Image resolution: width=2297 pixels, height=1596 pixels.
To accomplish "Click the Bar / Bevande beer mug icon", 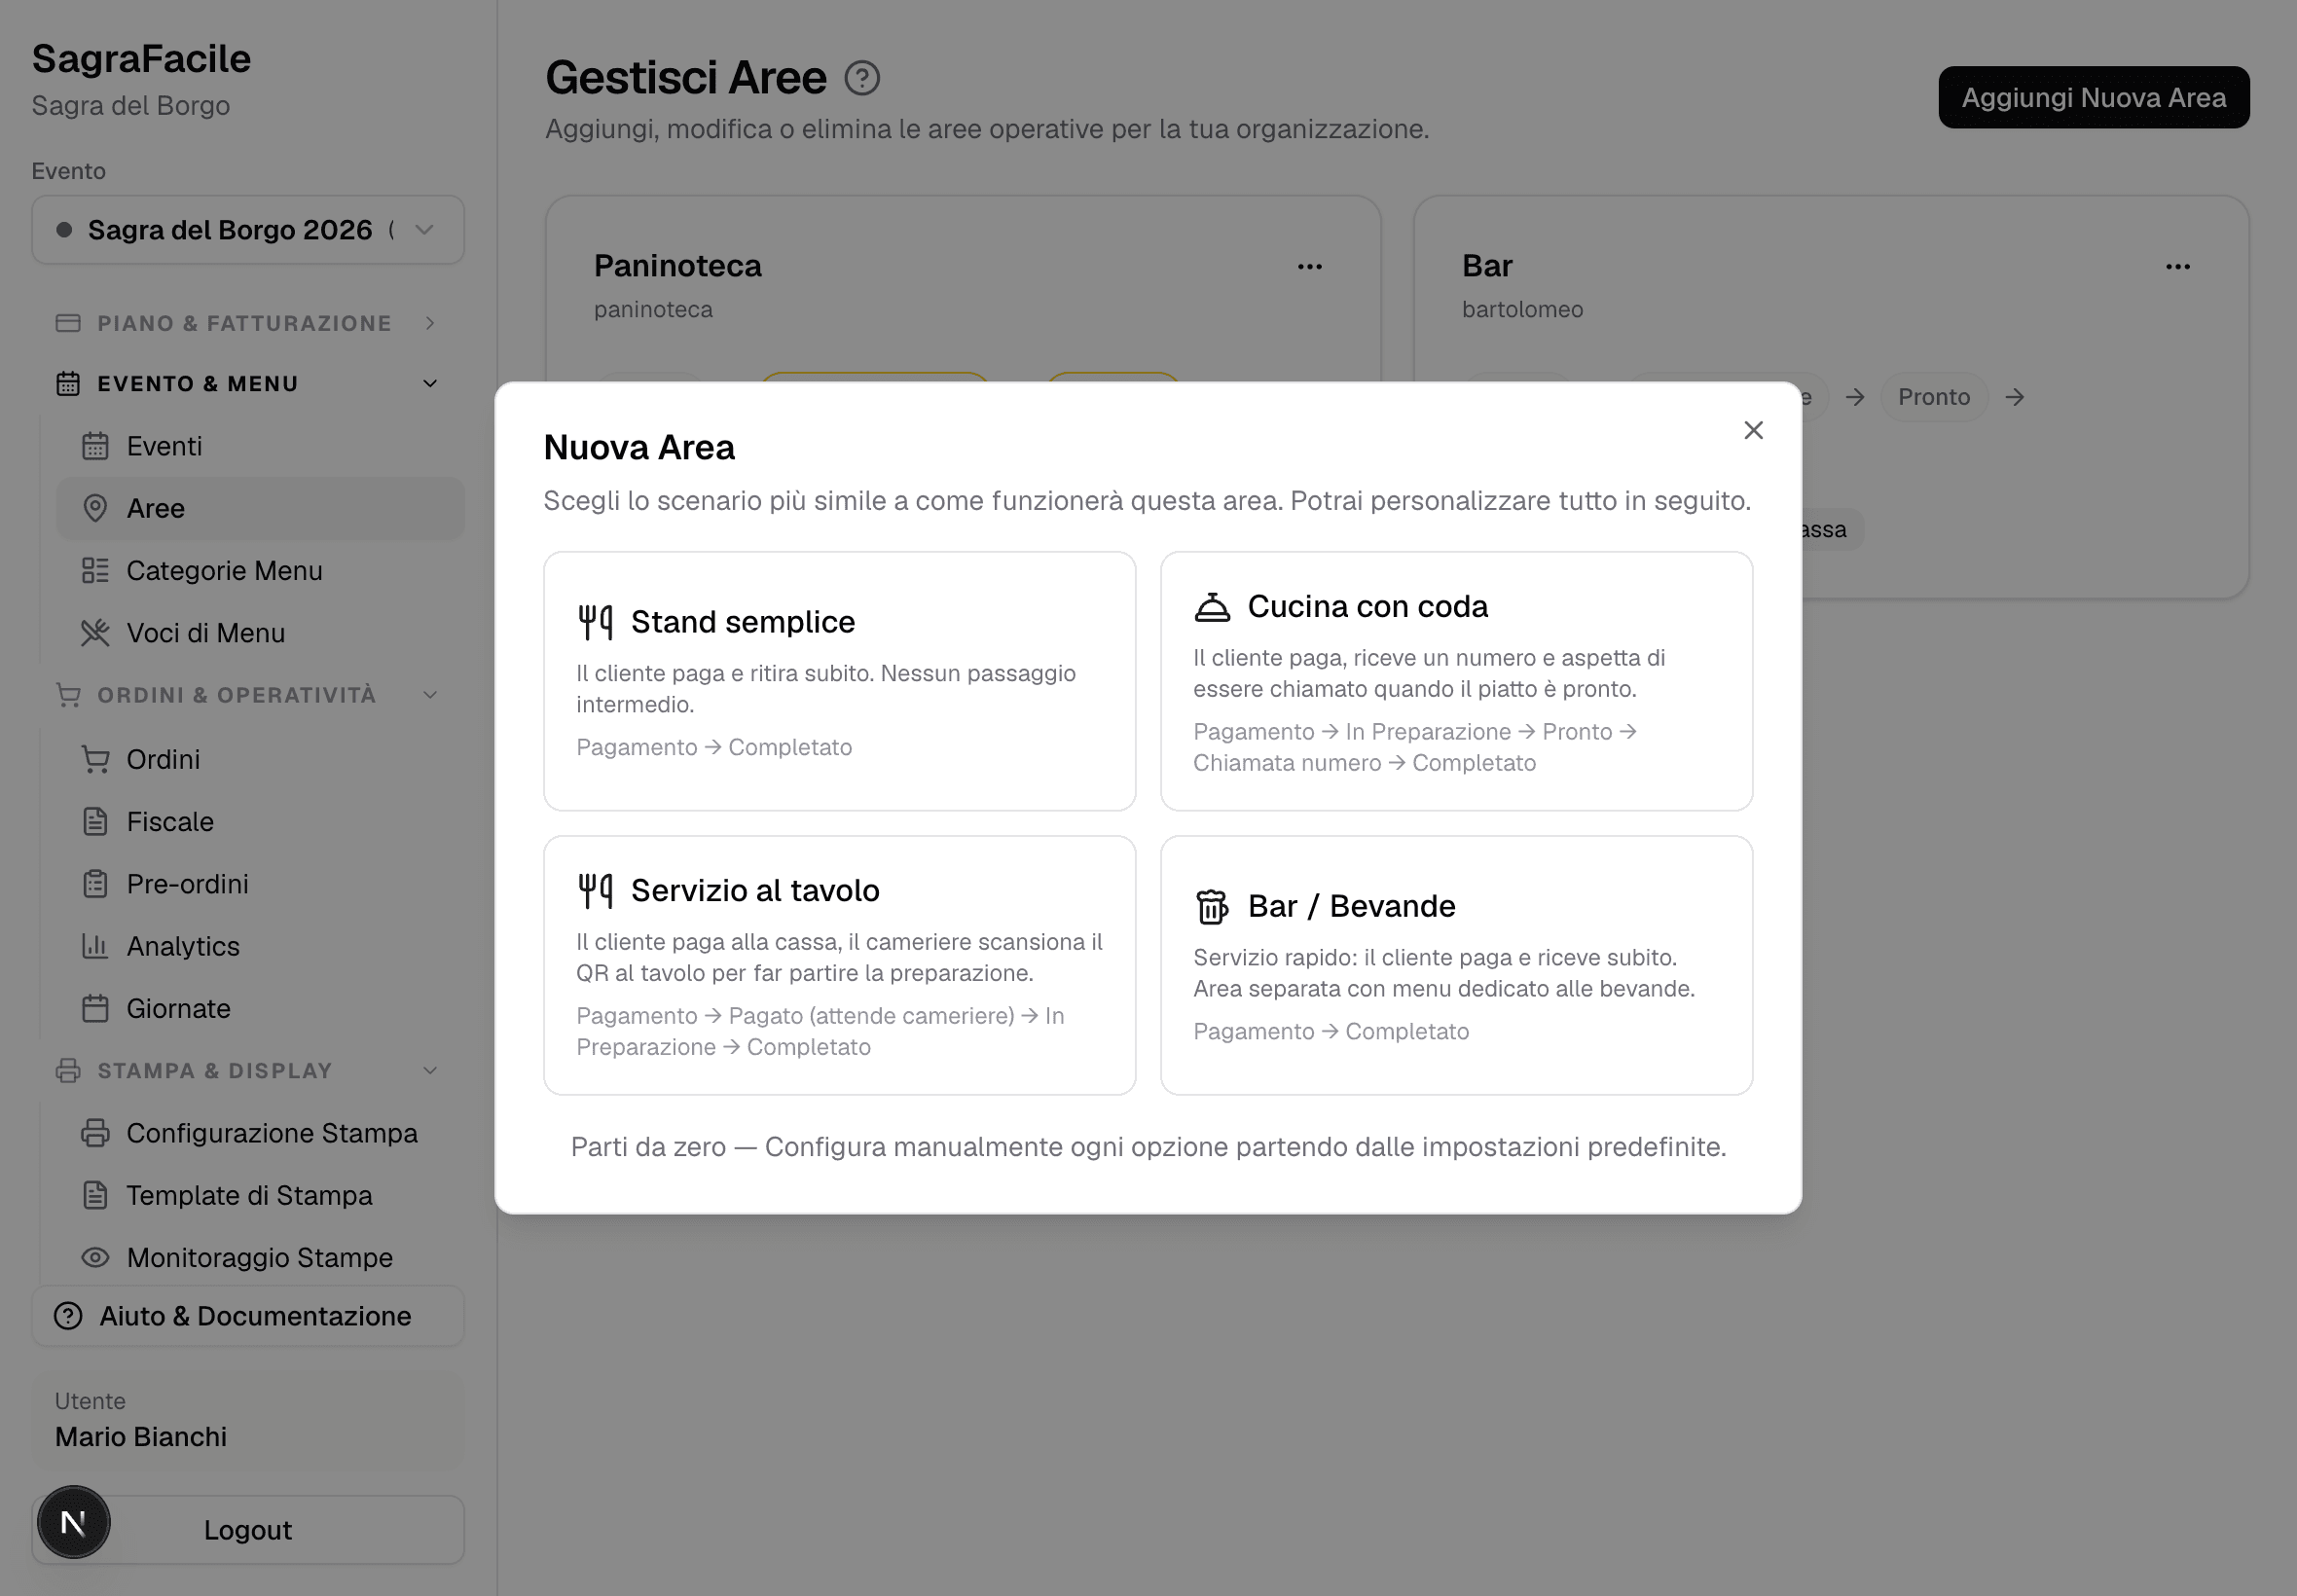I will point(1212,906).
